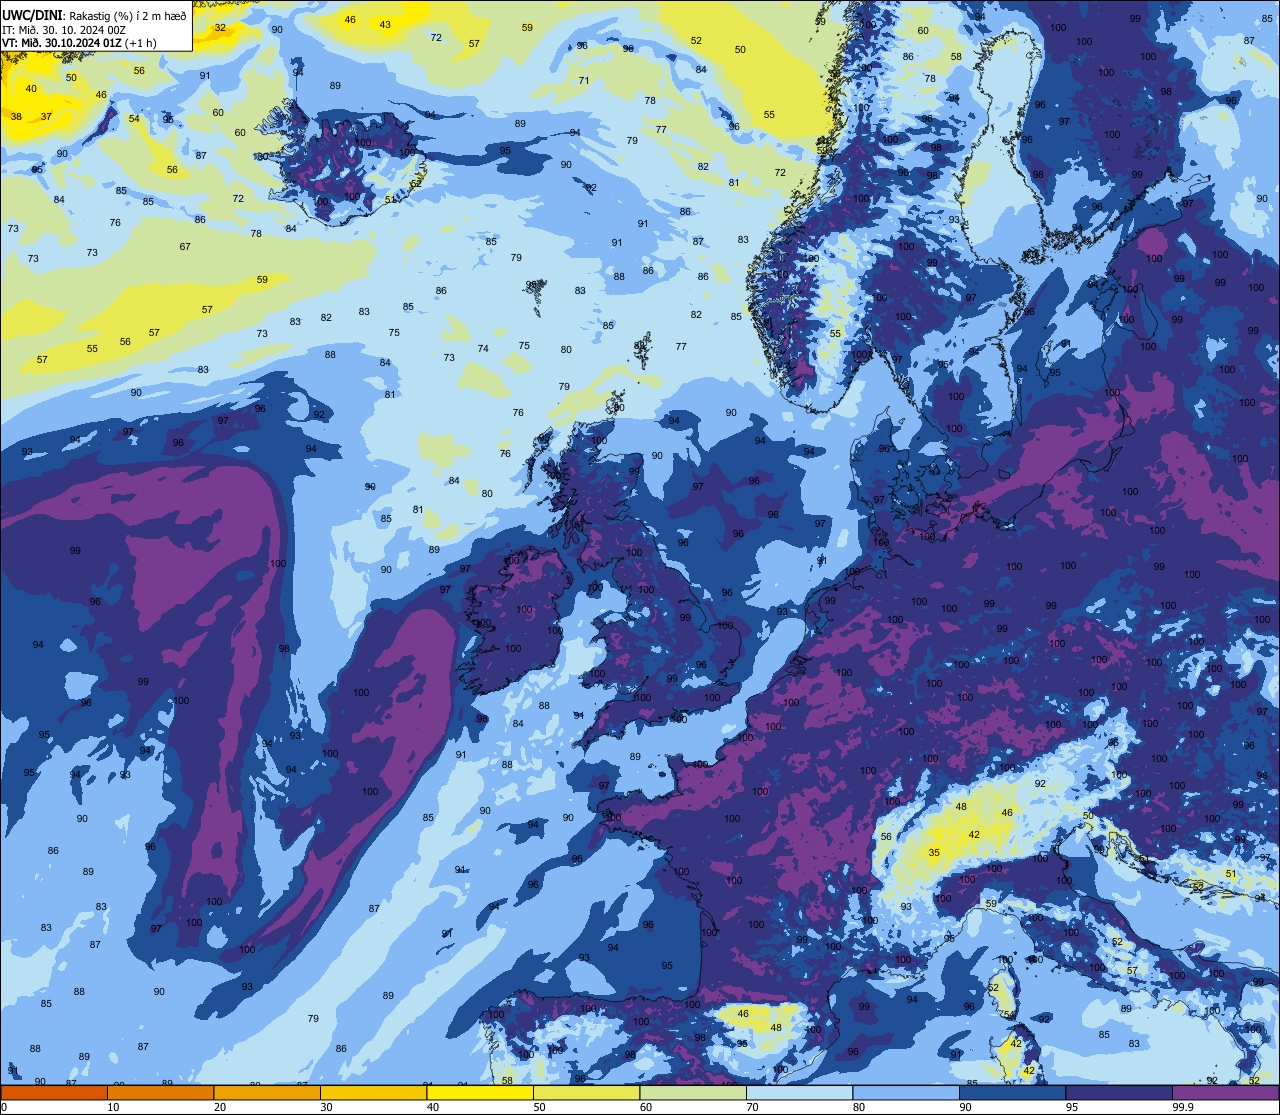This screenshot has width=1280, height=1115.
Task: Click the 20–30 amber legend swatch
Action: pos(267,1092)
